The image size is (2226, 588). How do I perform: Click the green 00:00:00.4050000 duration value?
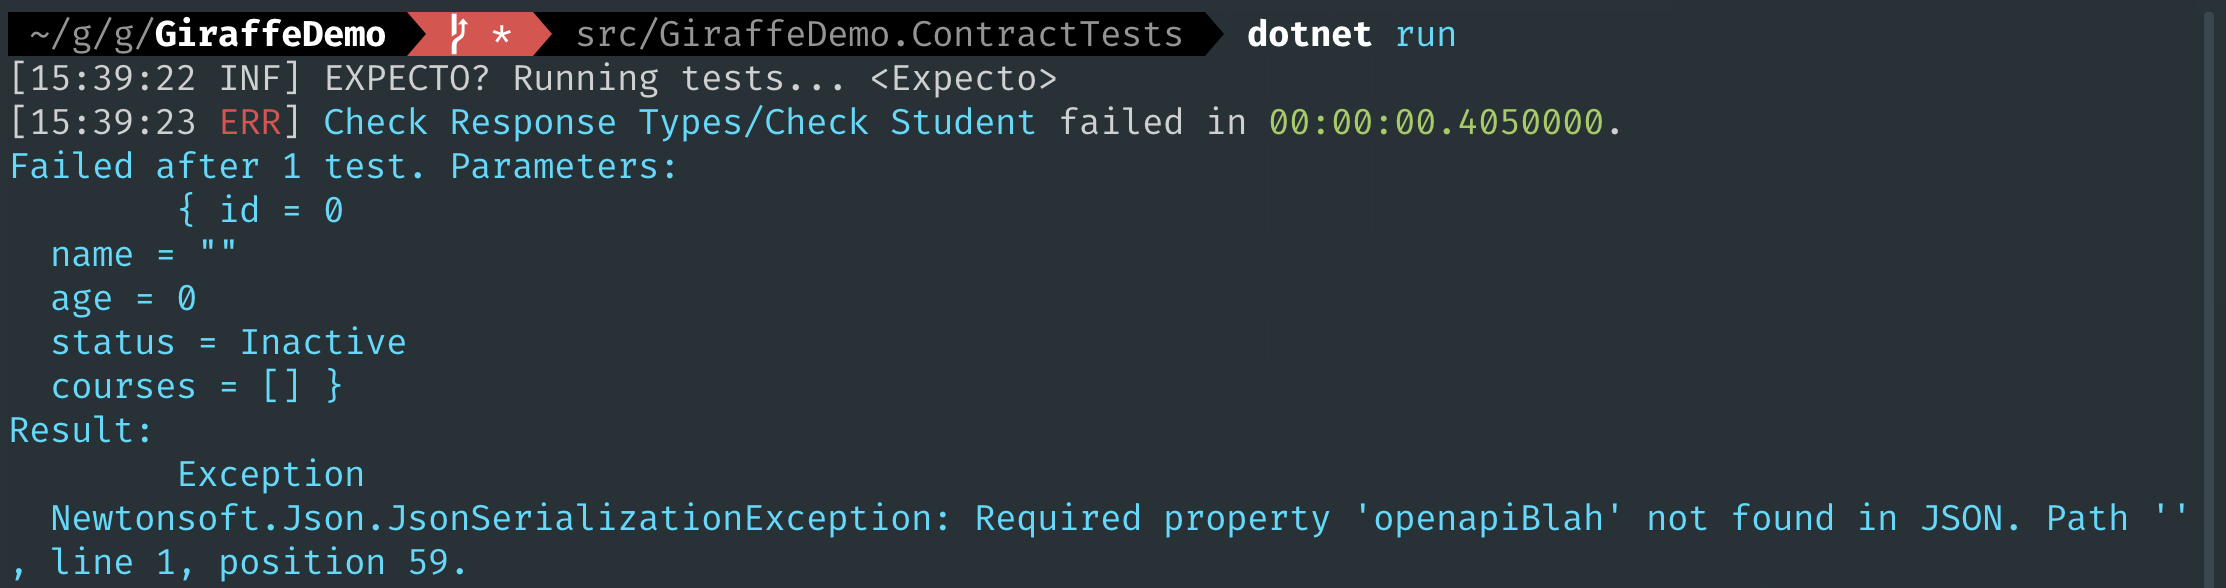click(1436, 123)
